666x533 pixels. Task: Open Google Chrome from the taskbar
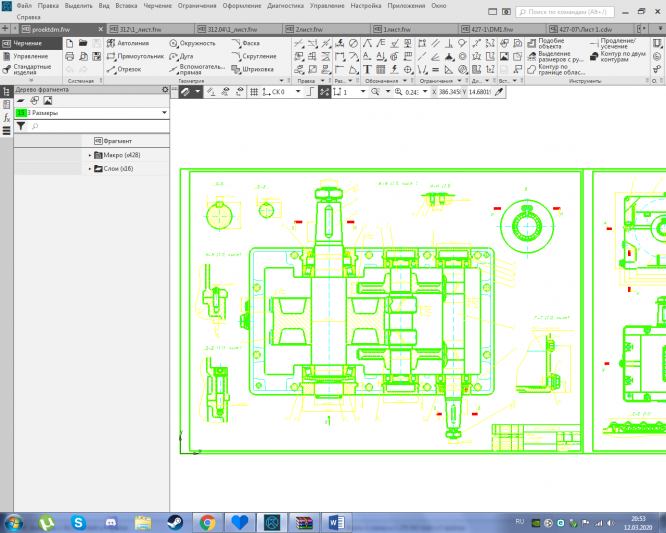pos(207,522)
